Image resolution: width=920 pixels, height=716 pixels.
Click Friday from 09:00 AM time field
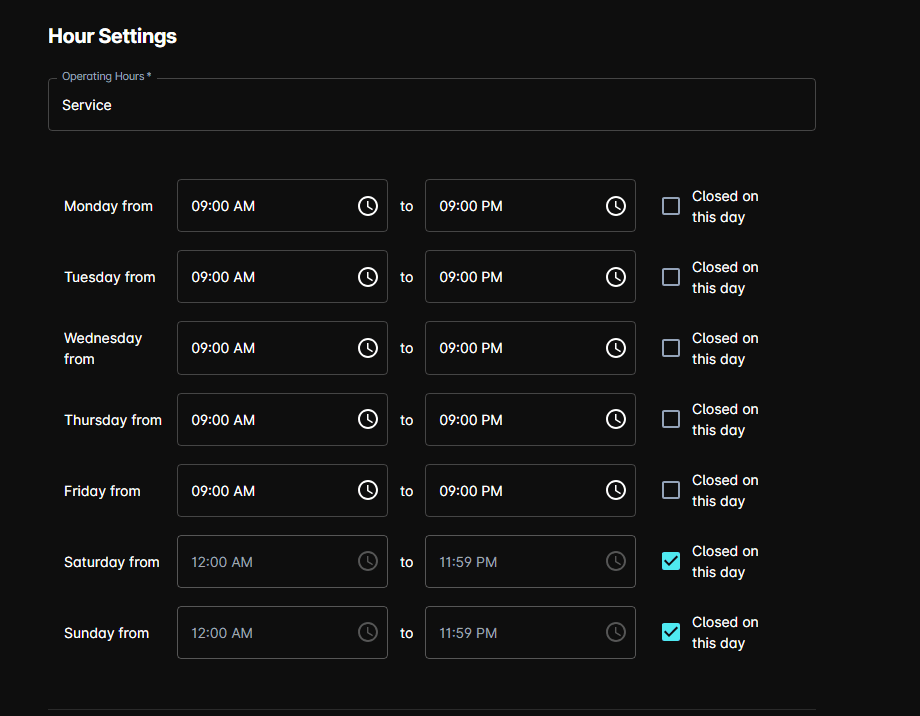(282, 491)
